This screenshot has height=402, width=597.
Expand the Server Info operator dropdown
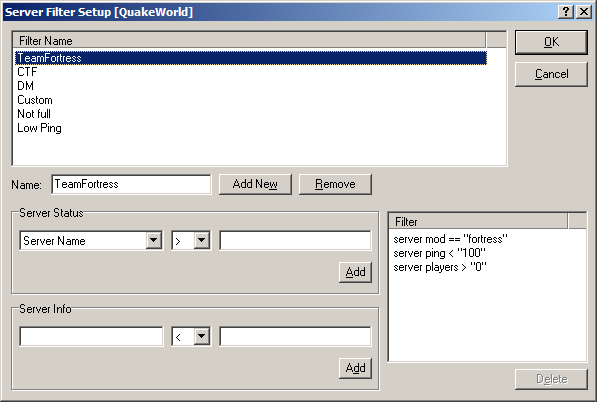(x=202, y=336)
